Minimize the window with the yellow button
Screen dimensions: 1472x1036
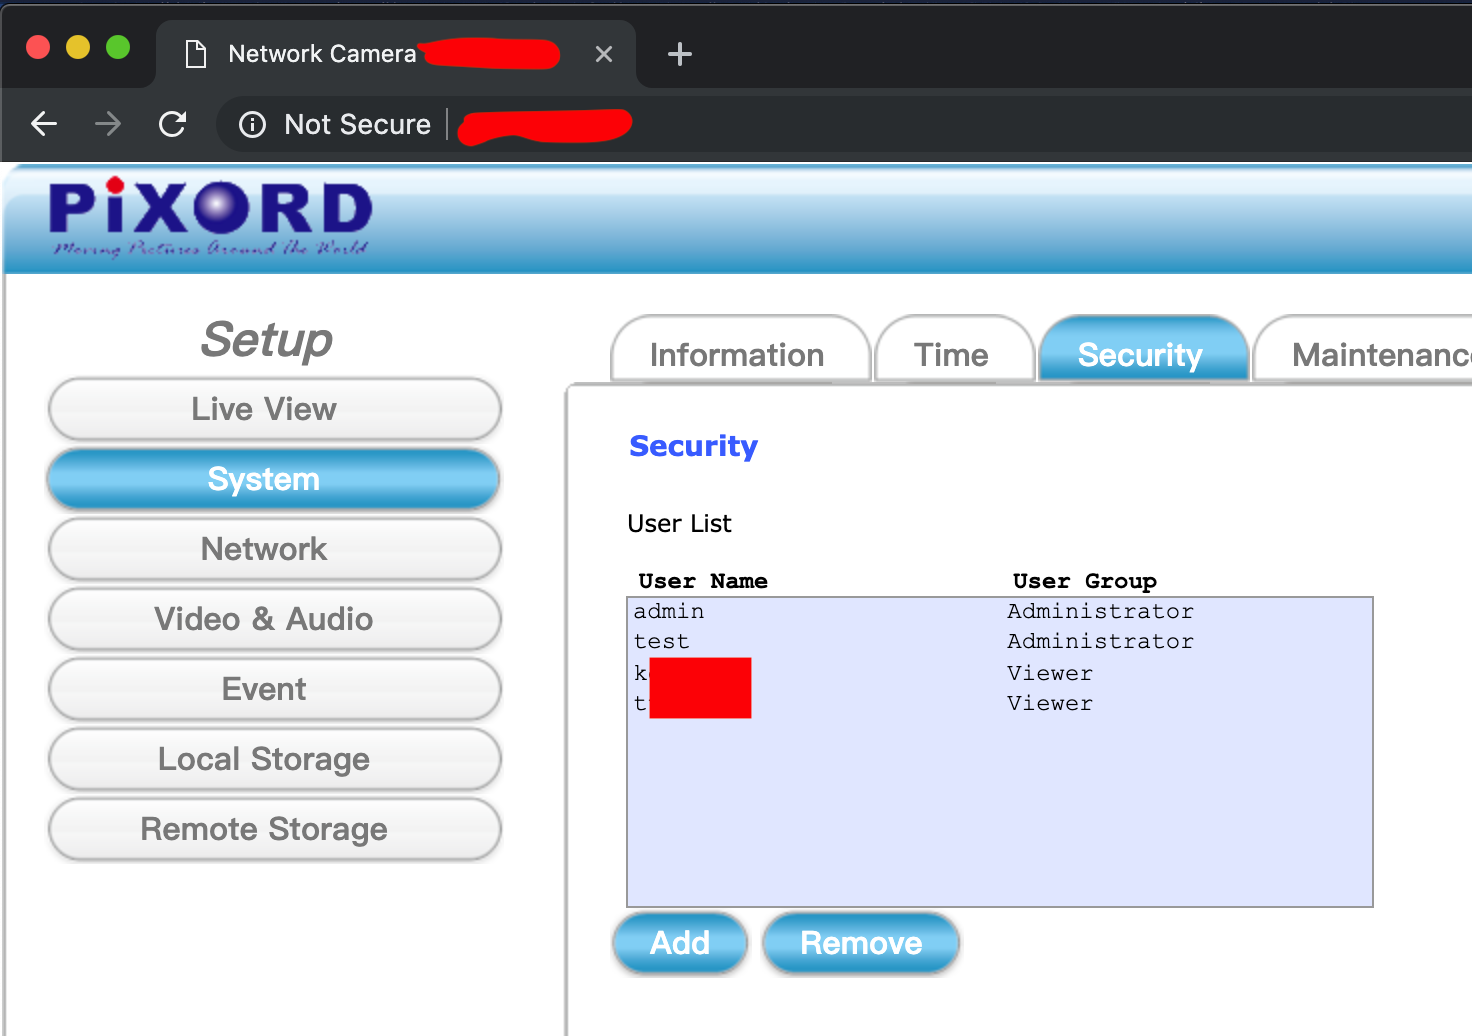(x=78, y=47)
